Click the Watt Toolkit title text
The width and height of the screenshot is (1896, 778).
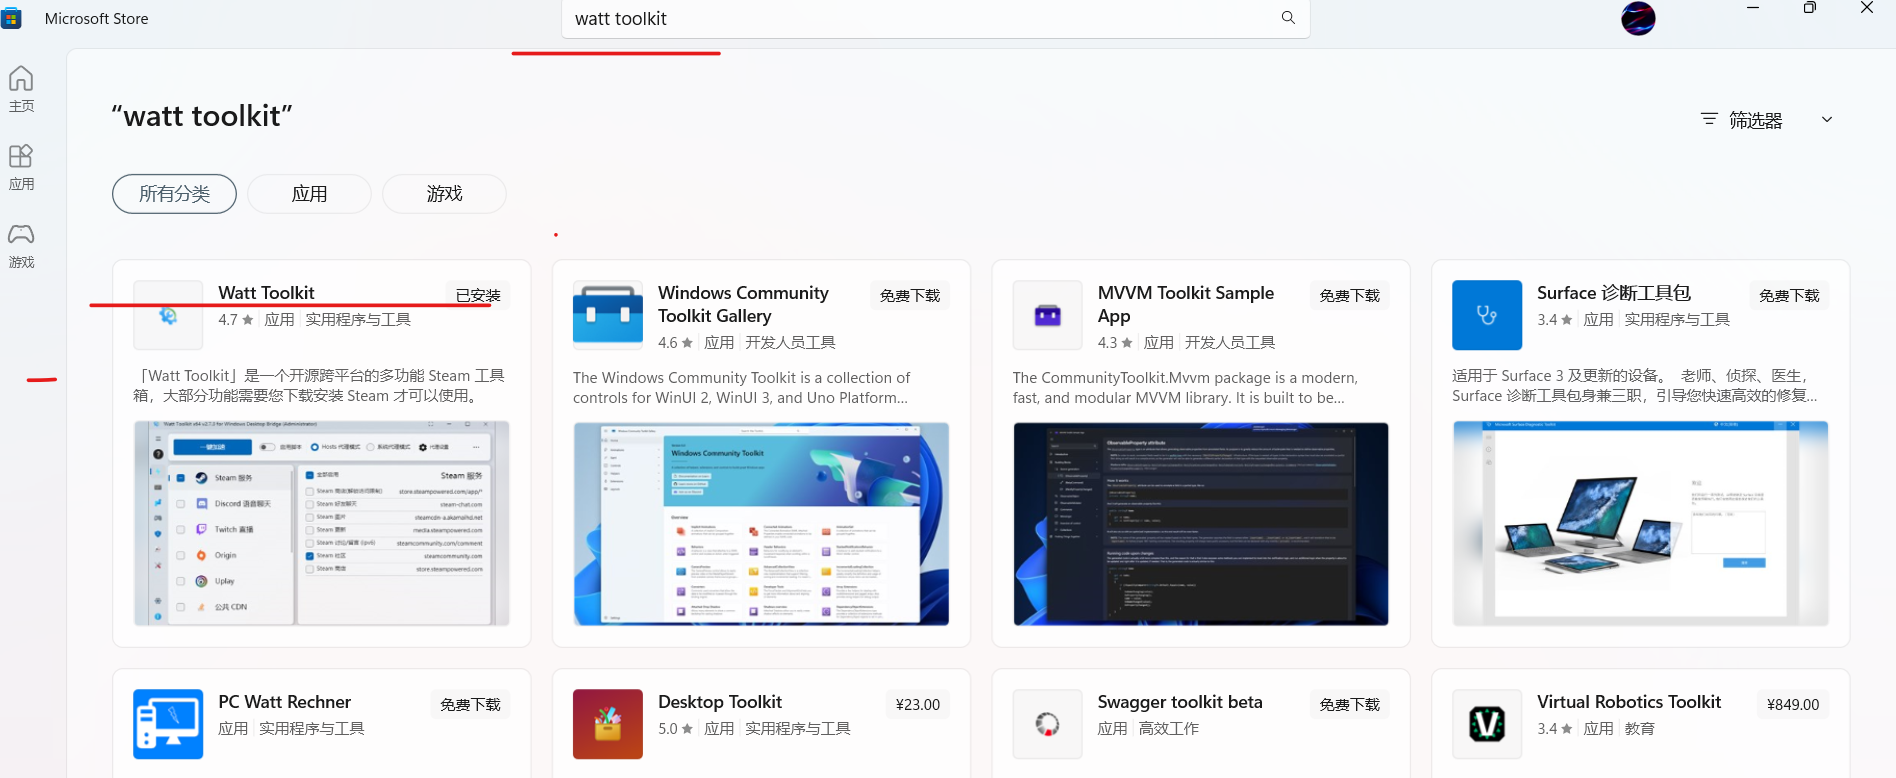pos(266,293)
